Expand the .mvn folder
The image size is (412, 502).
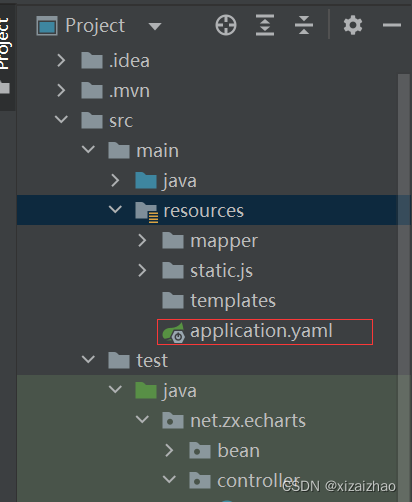(x=61, y=90)
